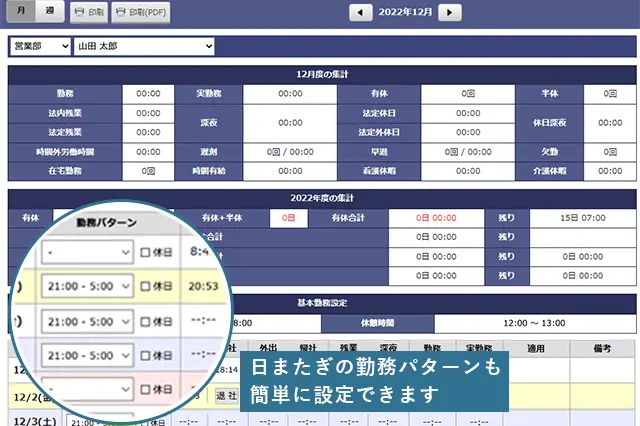Click the 2022年12月 month label

point(405,12)
